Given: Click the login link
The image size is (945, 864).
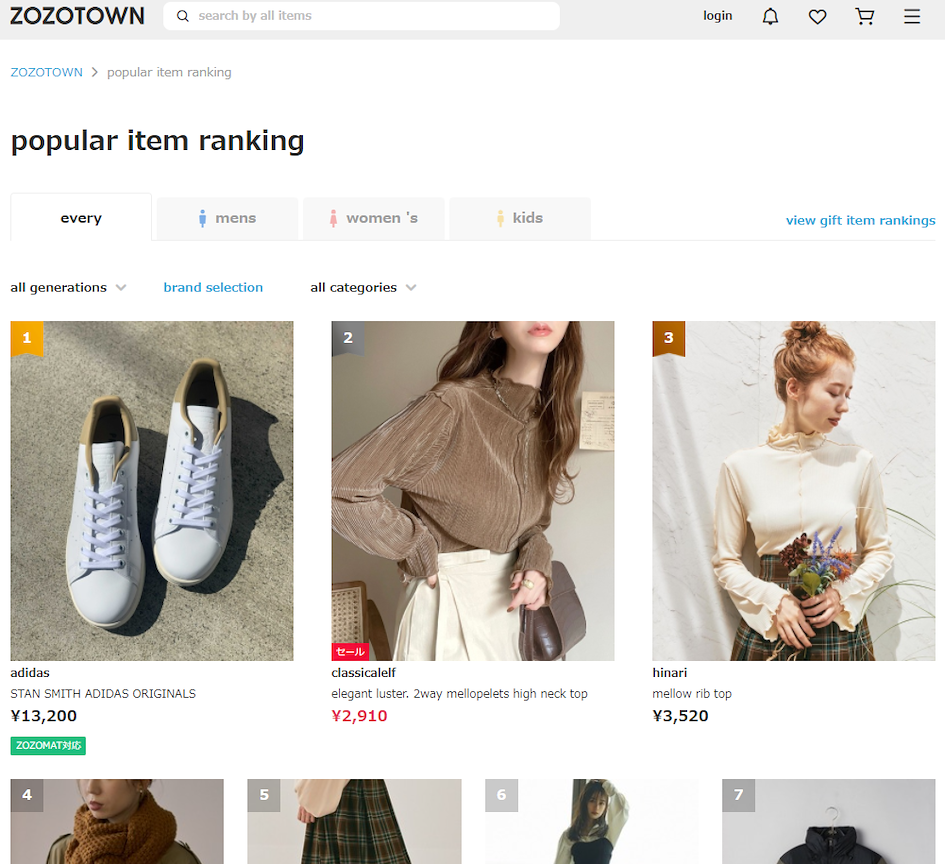Looking at the screenshot, I should (x=717, y=16).
